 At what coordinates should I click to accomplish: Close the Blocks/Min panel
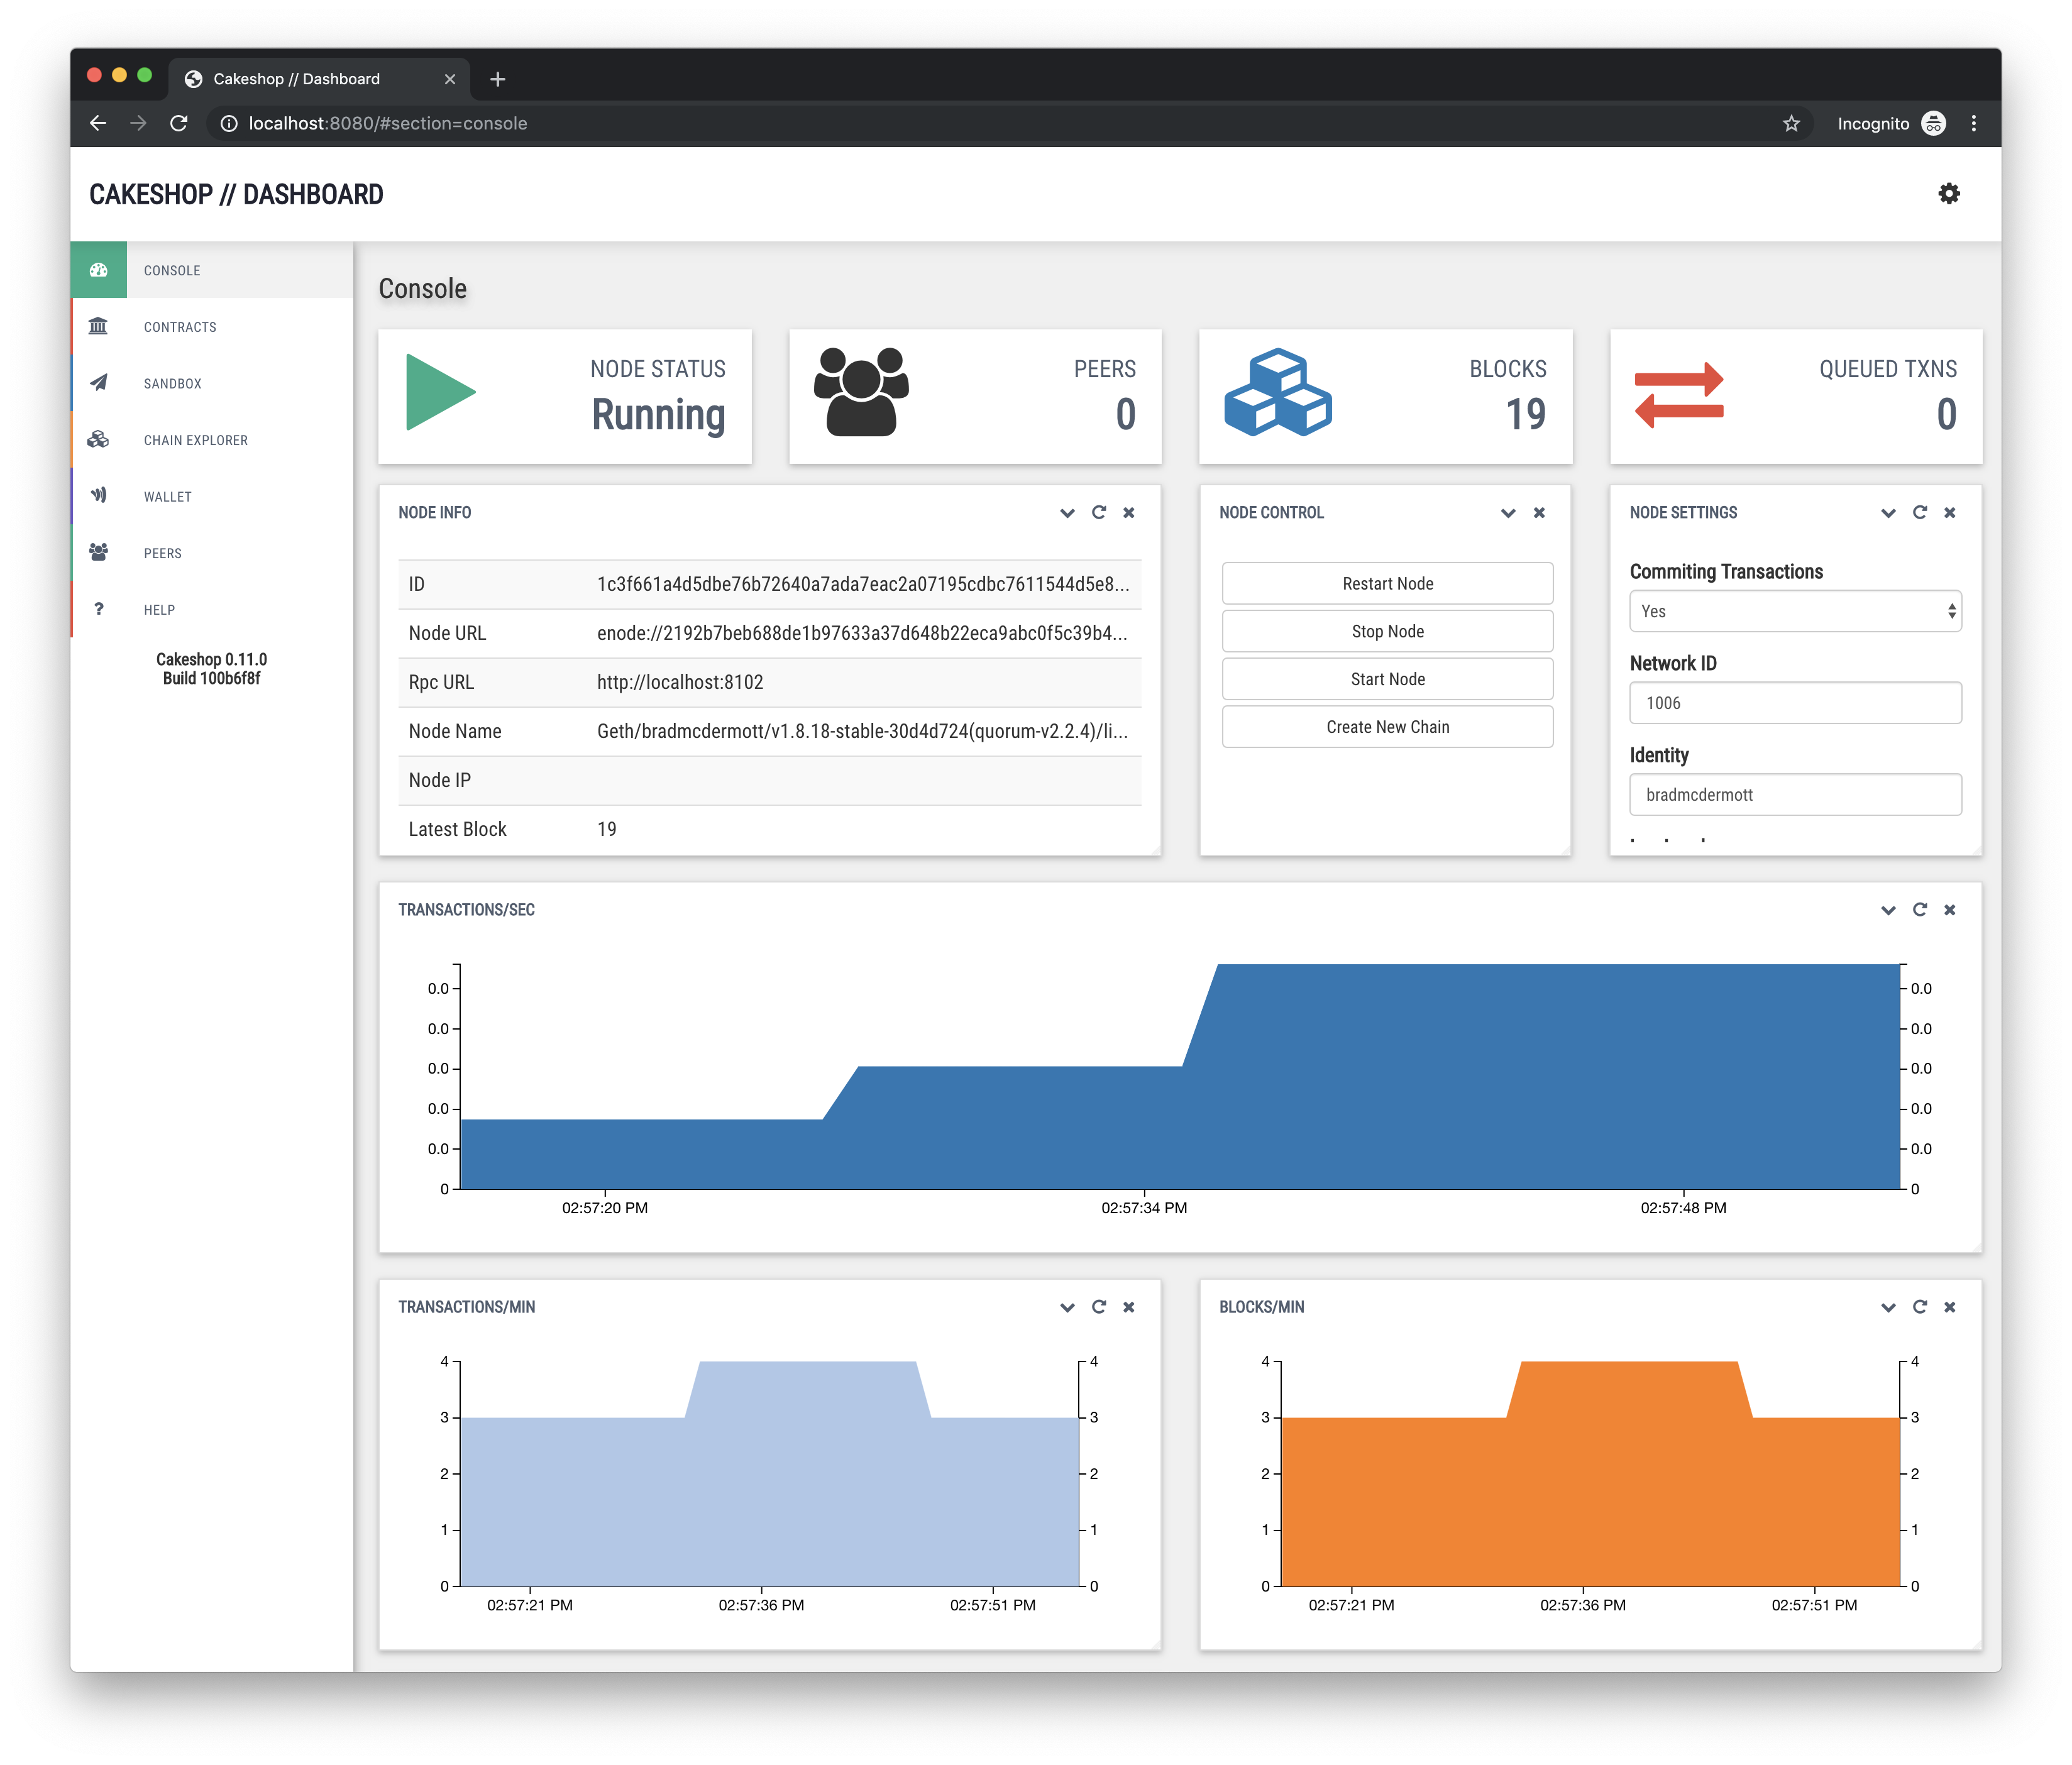click(x=1949, y=1307)
